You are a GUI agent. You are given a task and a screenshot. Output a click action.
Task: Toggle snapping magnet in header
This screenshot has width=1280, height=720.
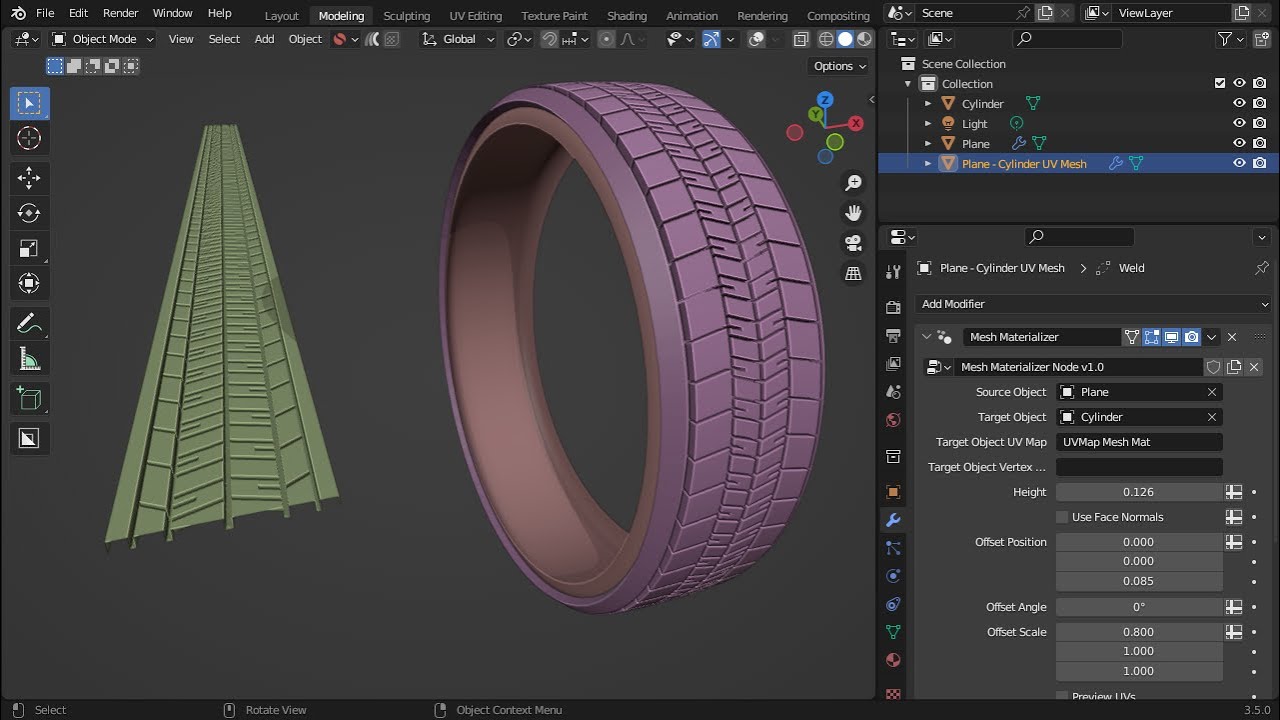549,39
